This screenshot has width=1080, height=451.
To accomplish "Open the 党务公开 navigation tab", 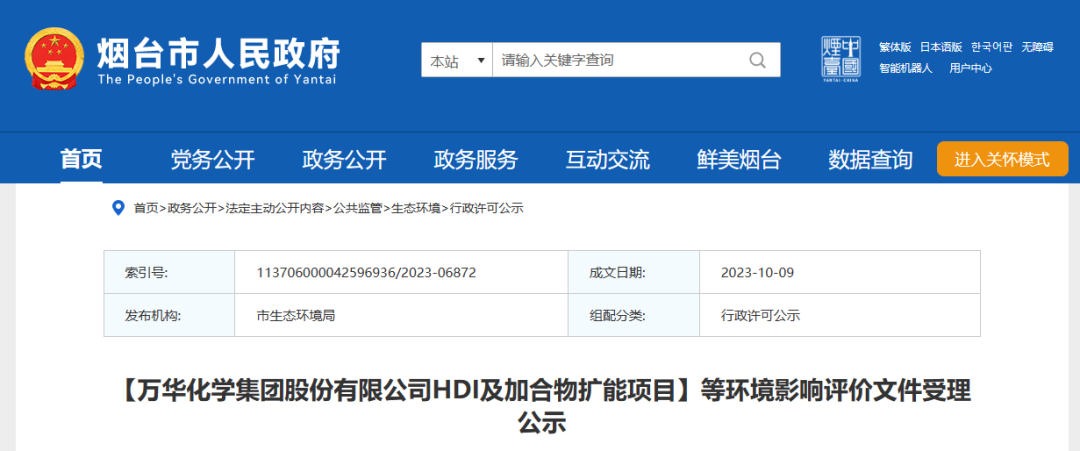I will (213, 160).
